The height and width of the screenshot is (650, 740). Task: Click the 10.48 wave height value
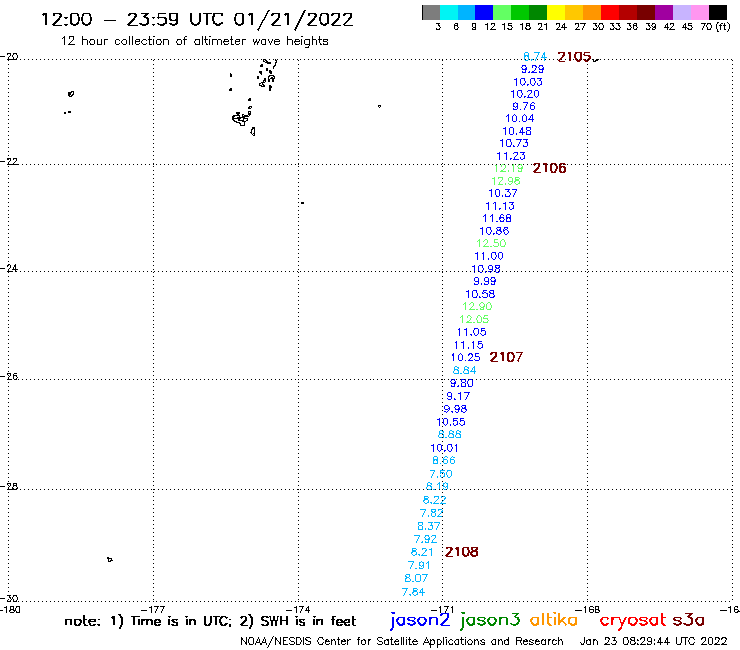pyautogui.click(x=517, y=131)
